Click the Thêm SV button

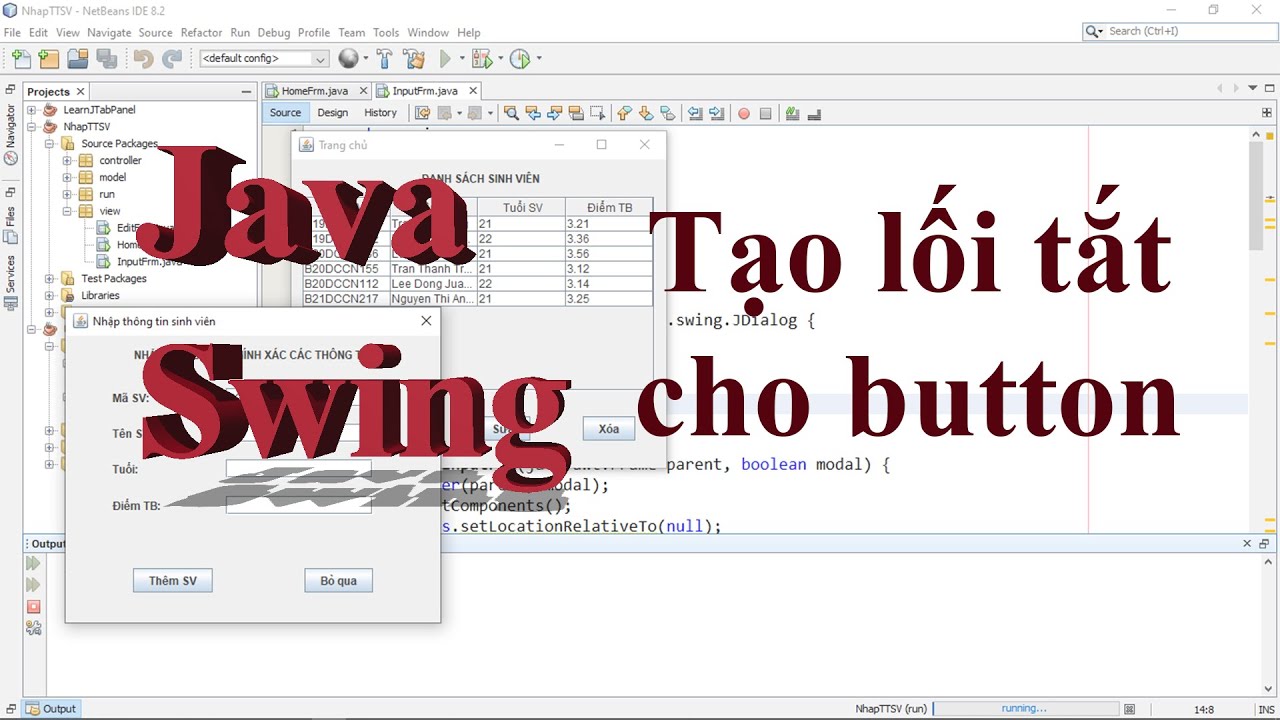click(173, 581)
